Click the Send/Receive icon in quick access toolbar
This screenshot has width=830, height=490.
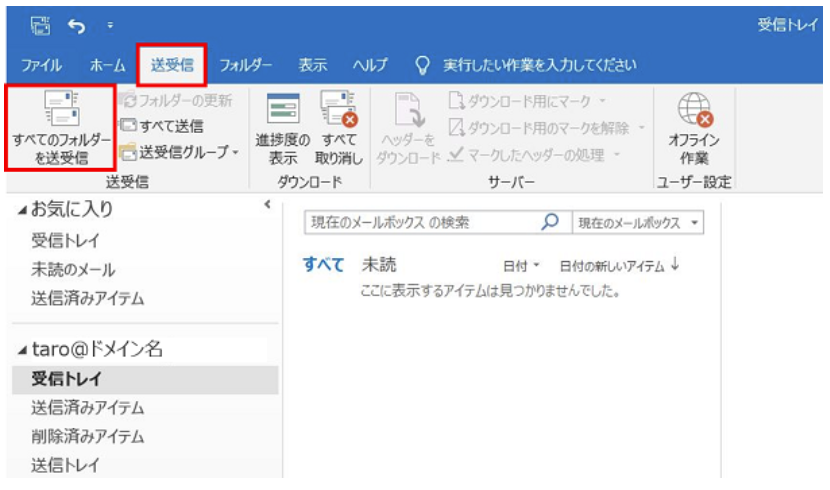tap(40, 25)
